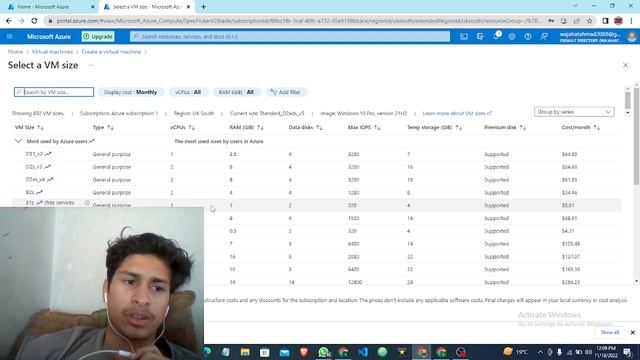Sort by Type column

pos(103,127)
